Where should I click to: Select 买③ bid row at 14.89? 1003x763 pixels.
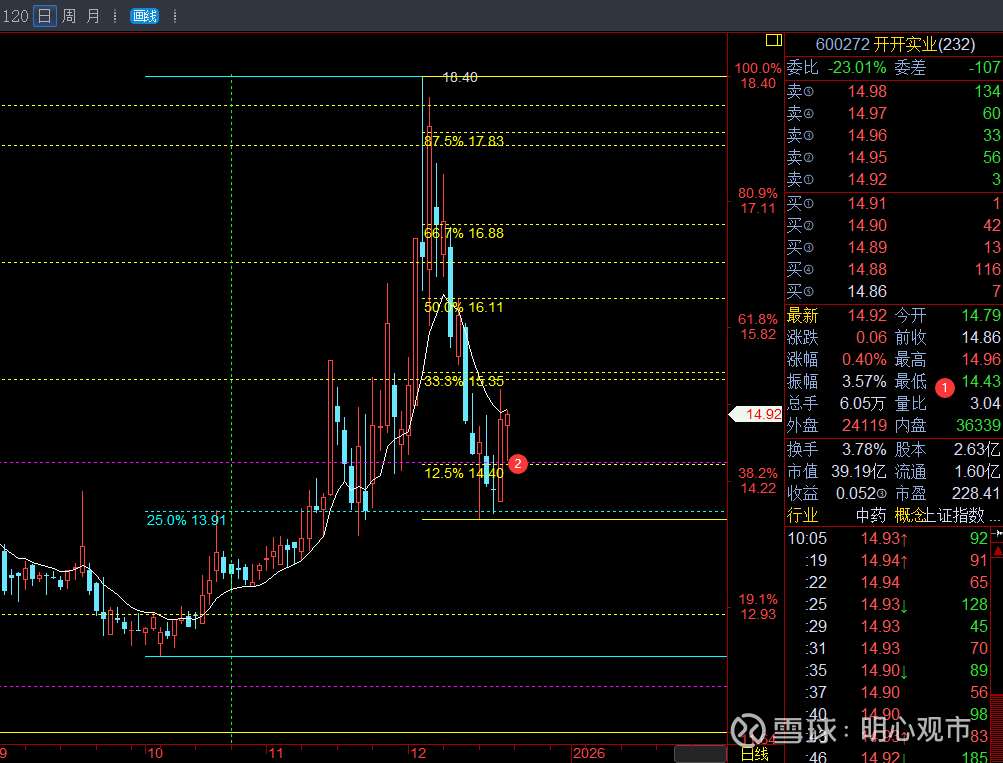(894, 248)
